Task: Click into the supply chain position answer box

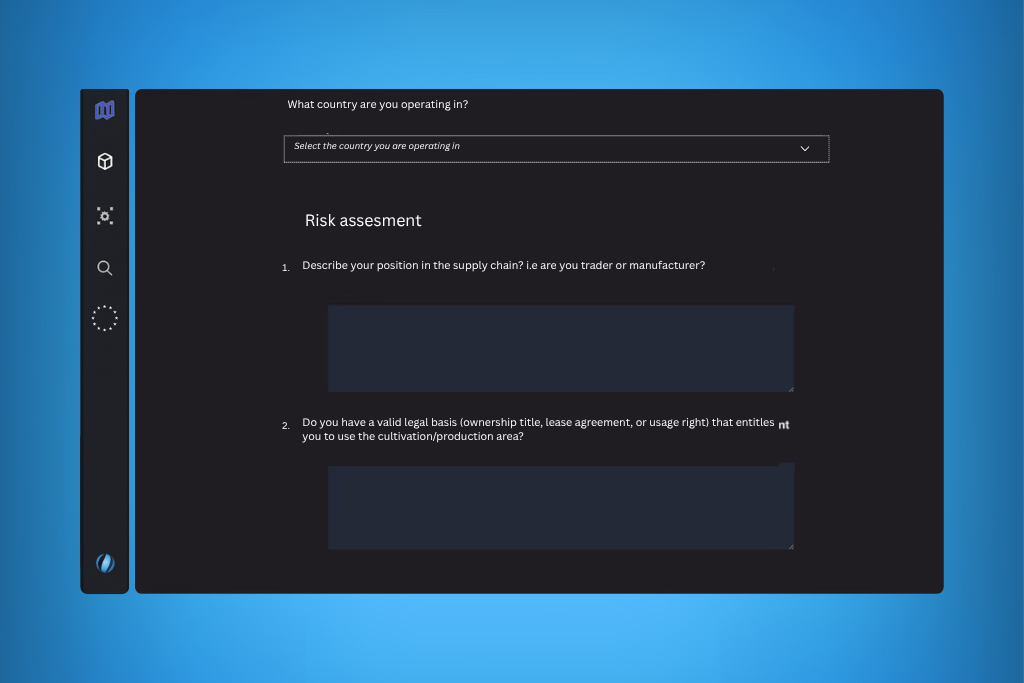Action: pyautogui.click(x=560, y=348)
